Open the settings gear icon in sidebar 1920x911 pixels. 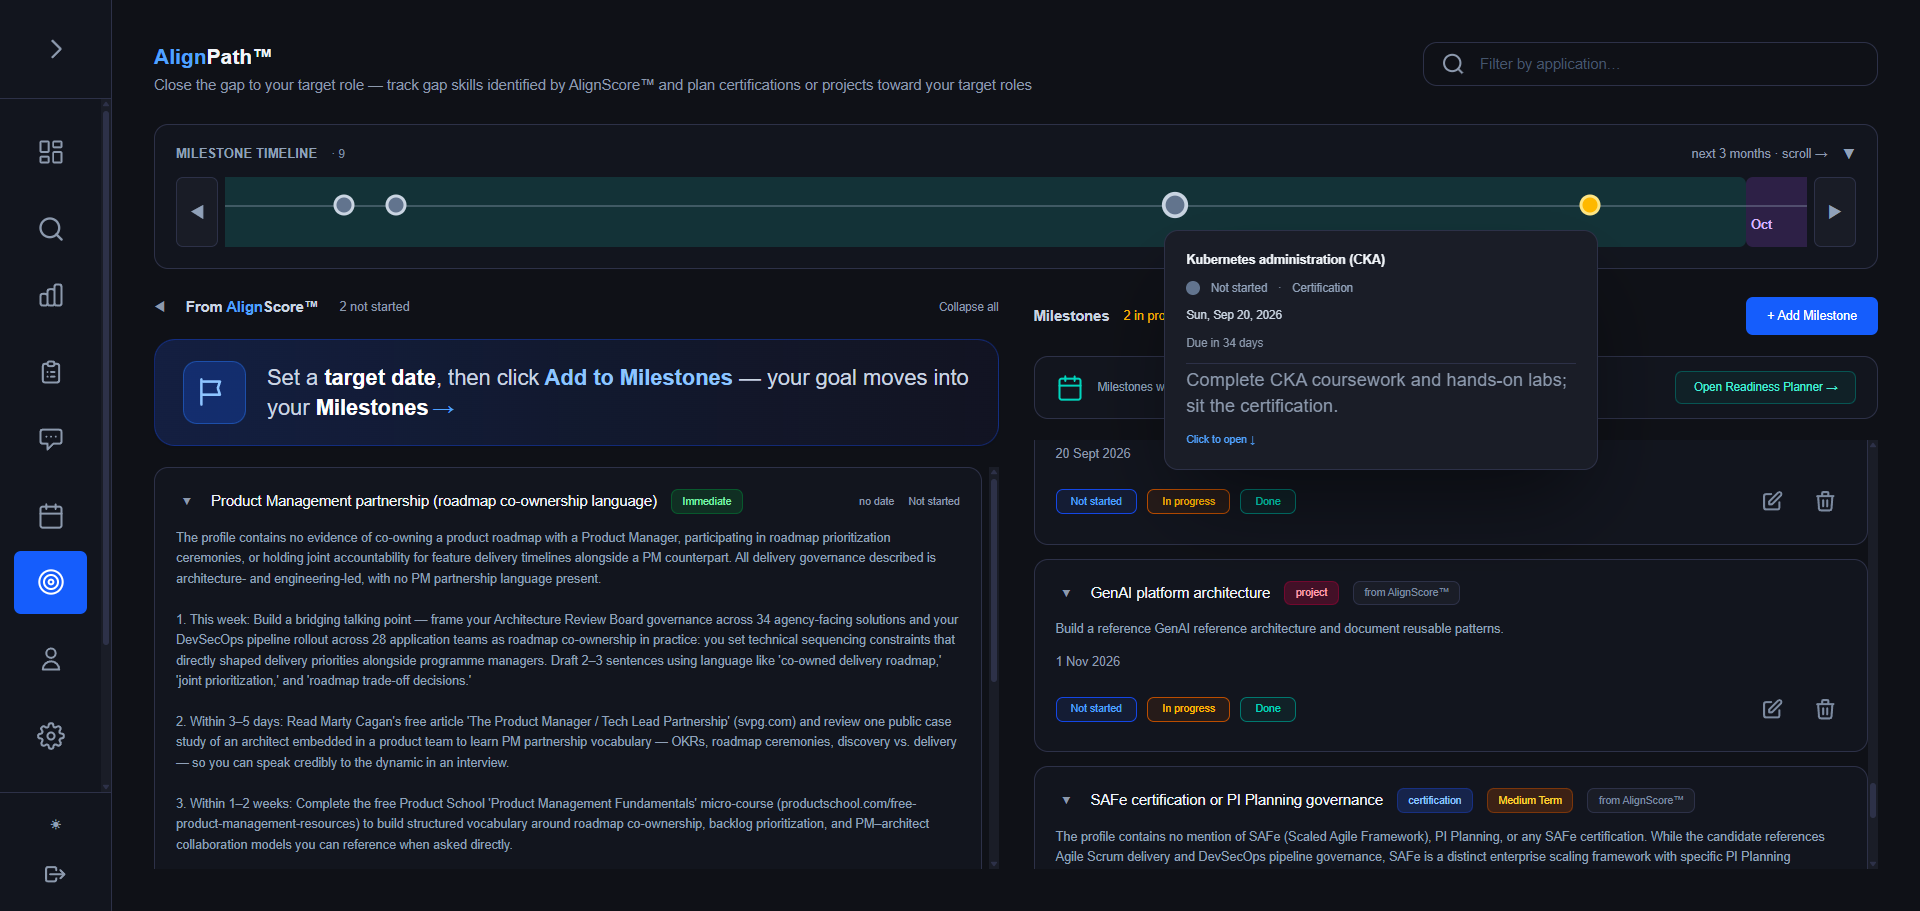click(51, 736)
